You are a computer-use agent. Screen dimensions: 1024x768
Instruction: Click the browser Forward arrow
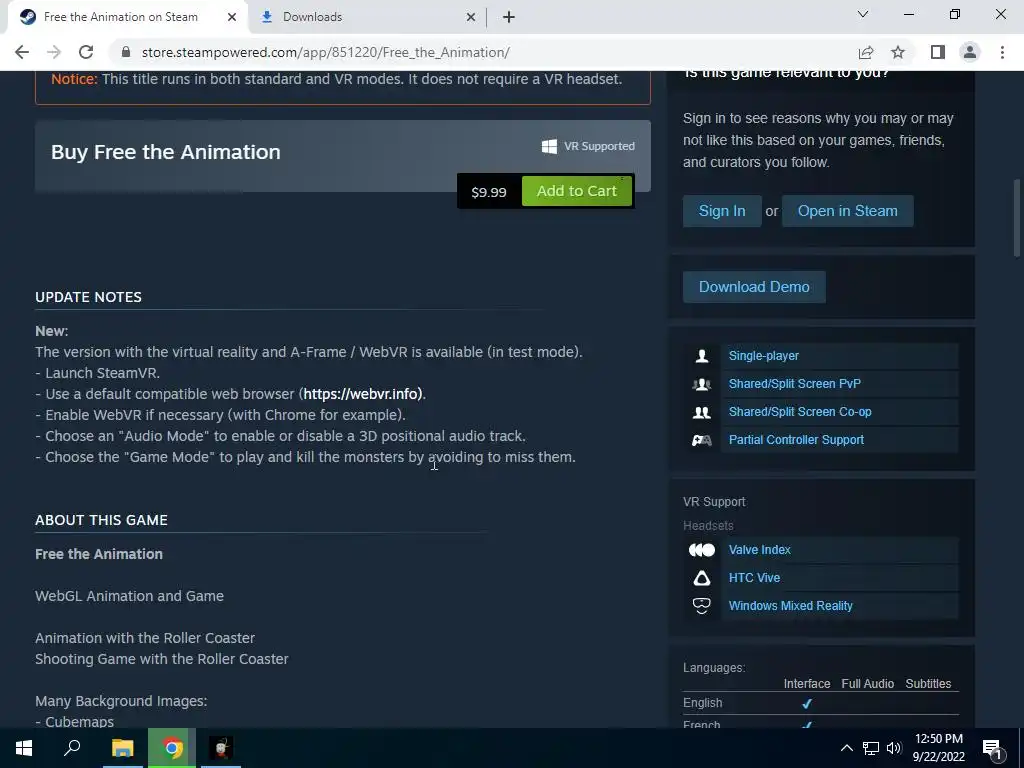[x=54, y=52]
